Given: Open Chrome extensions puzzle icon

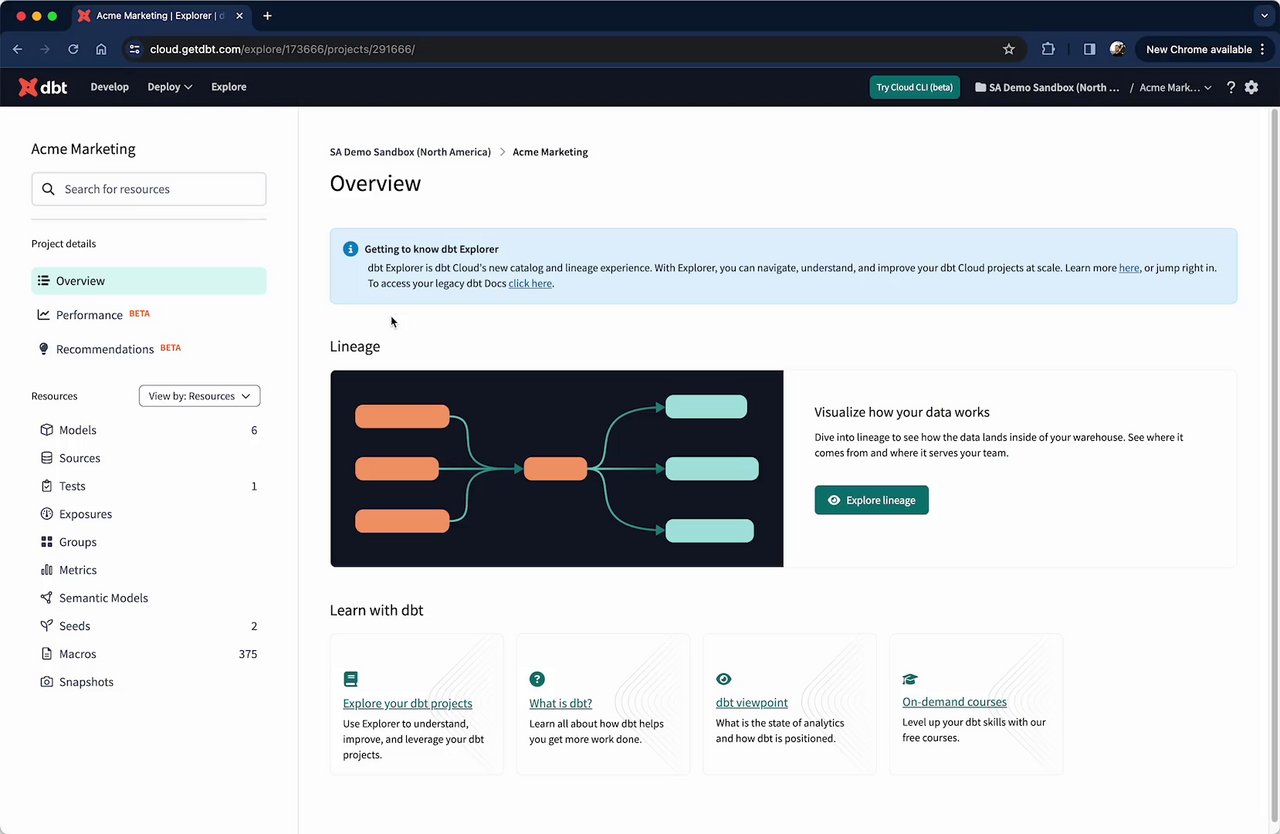Looking at the screenshot, I should point(1048,49).
